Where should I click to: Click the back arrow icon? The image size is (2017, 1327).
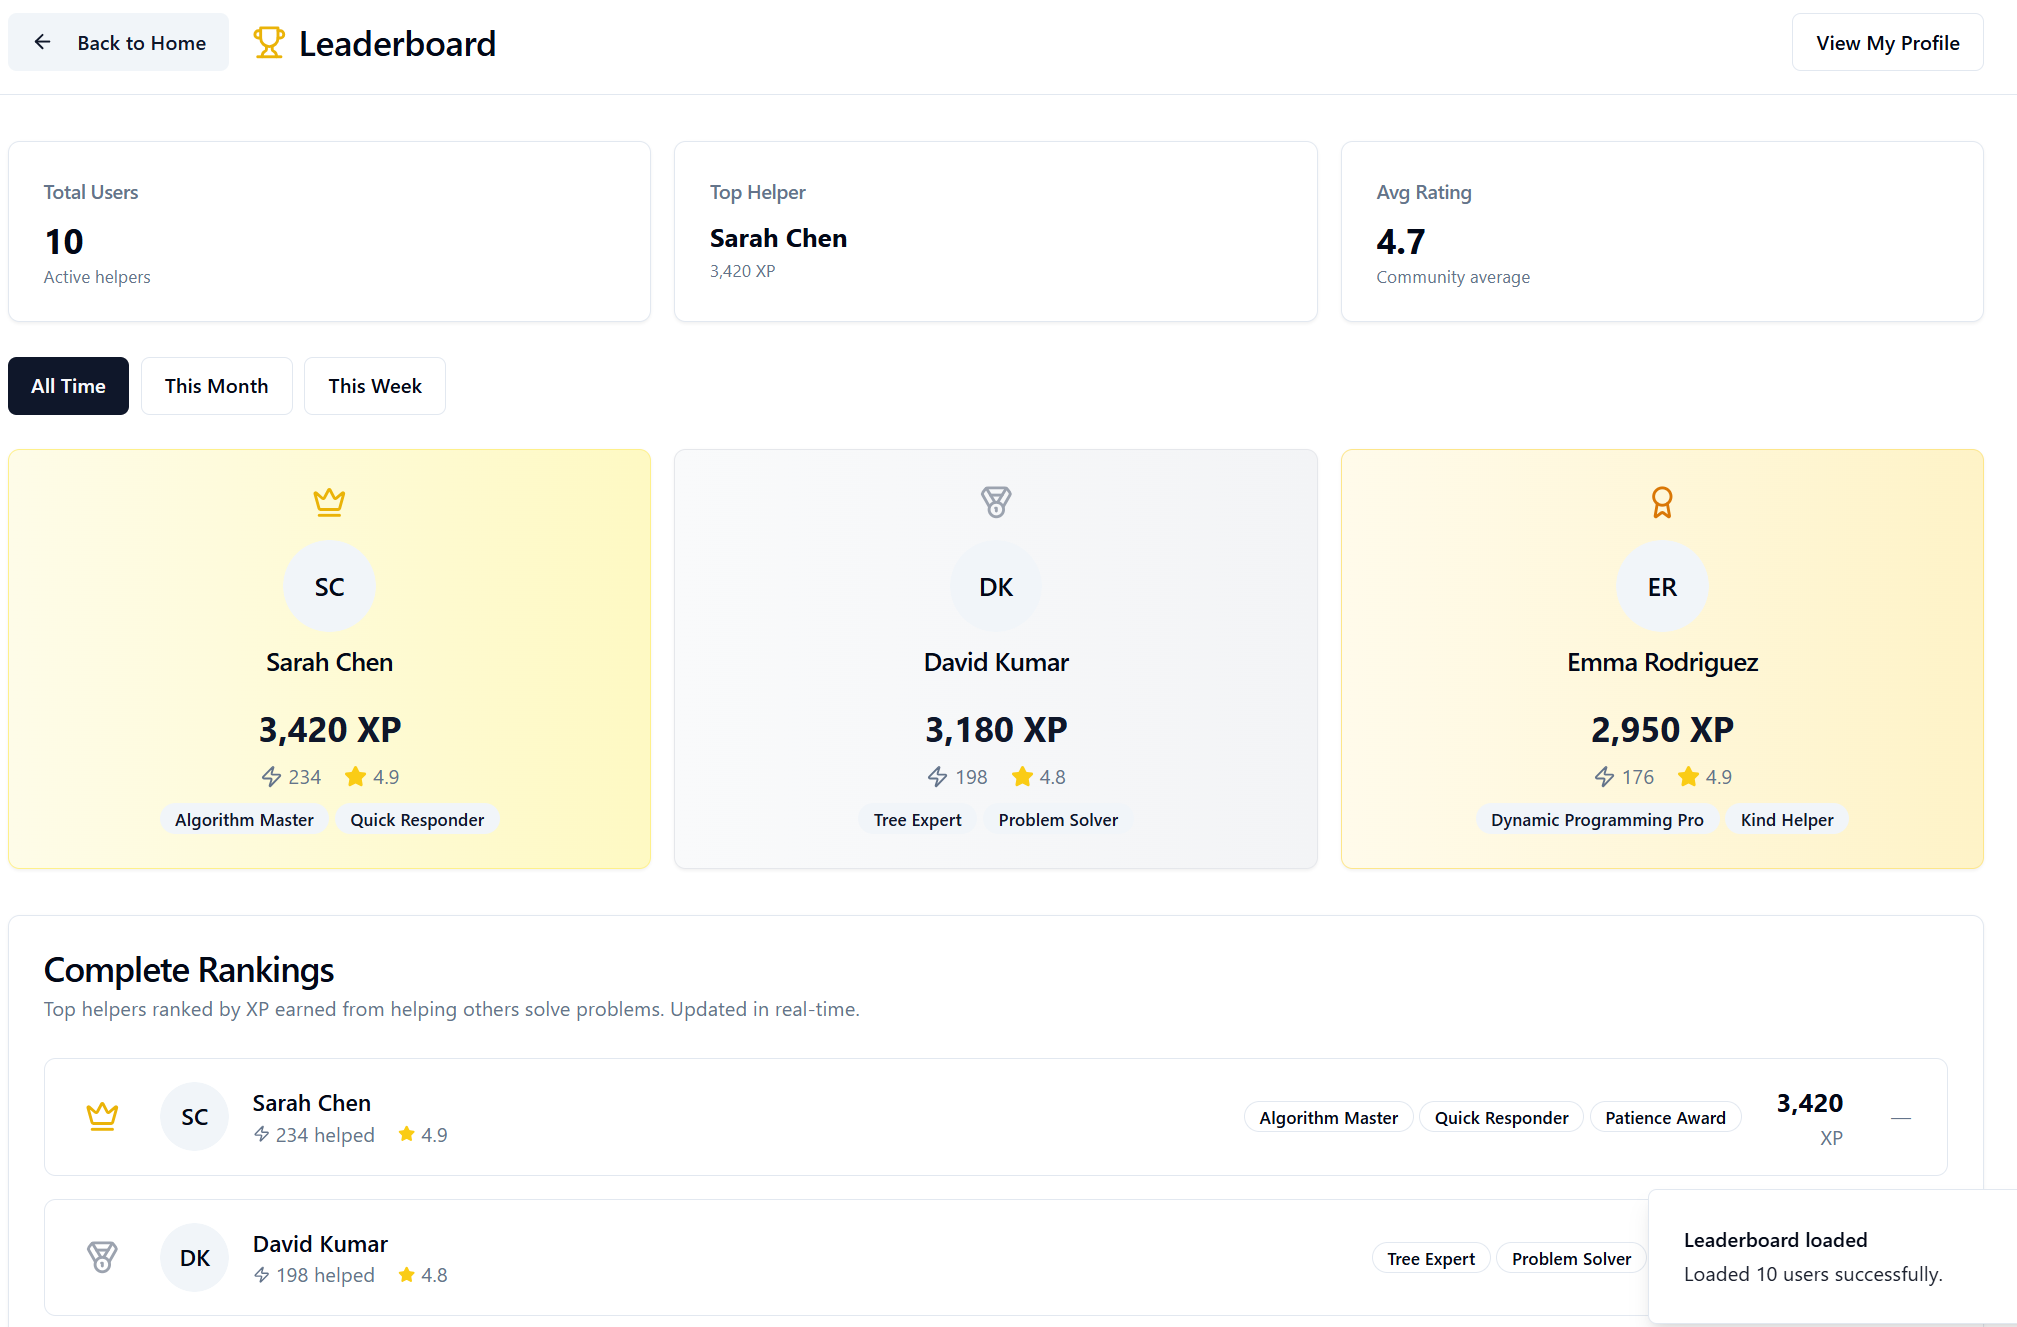(x=42, y=42)
